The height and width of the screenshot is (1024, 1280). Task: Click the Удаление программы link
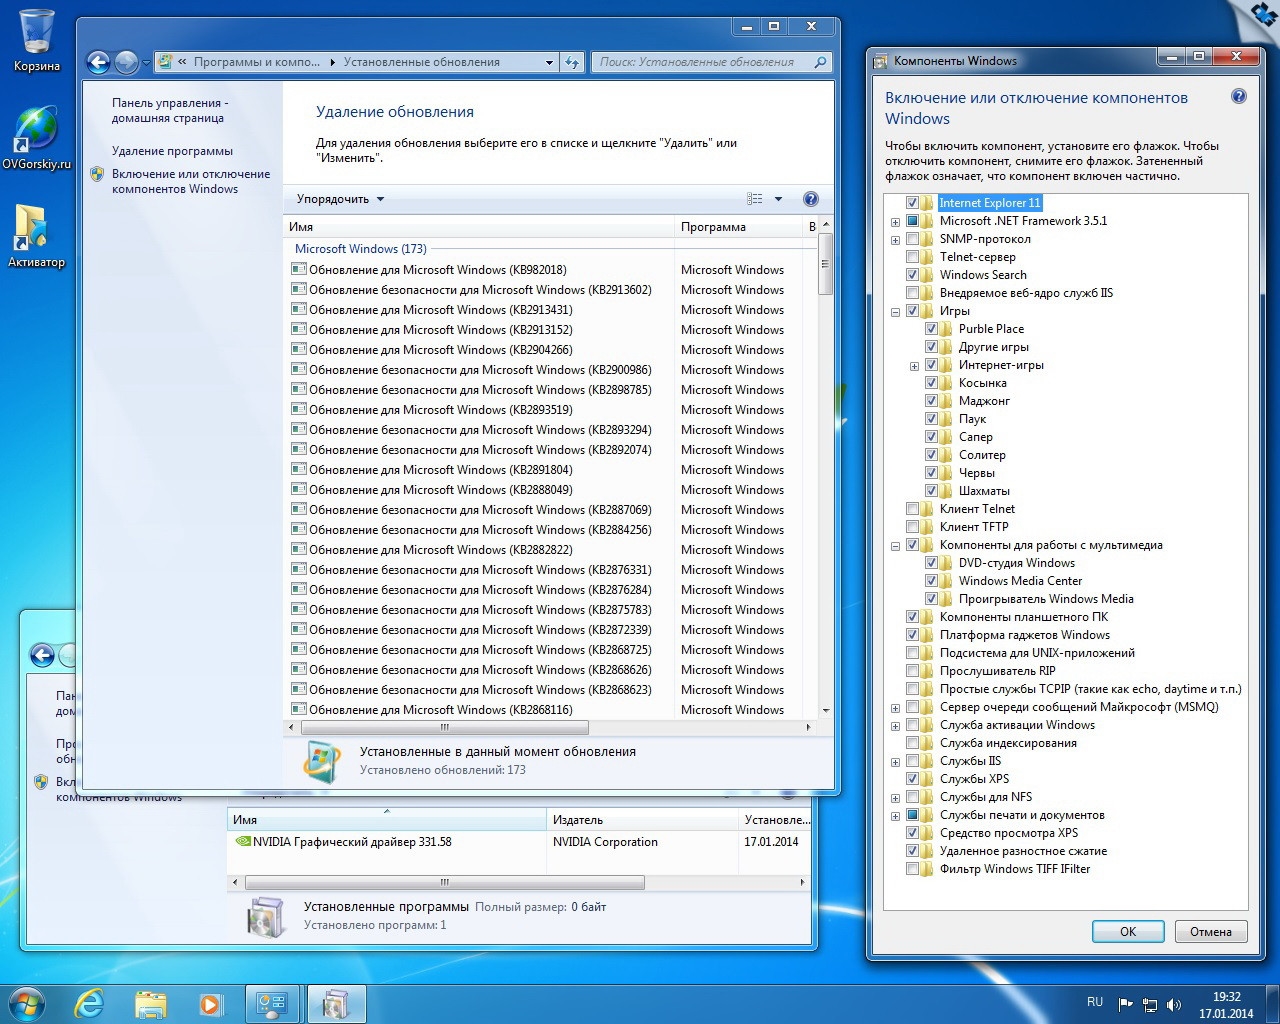point(172,151)
